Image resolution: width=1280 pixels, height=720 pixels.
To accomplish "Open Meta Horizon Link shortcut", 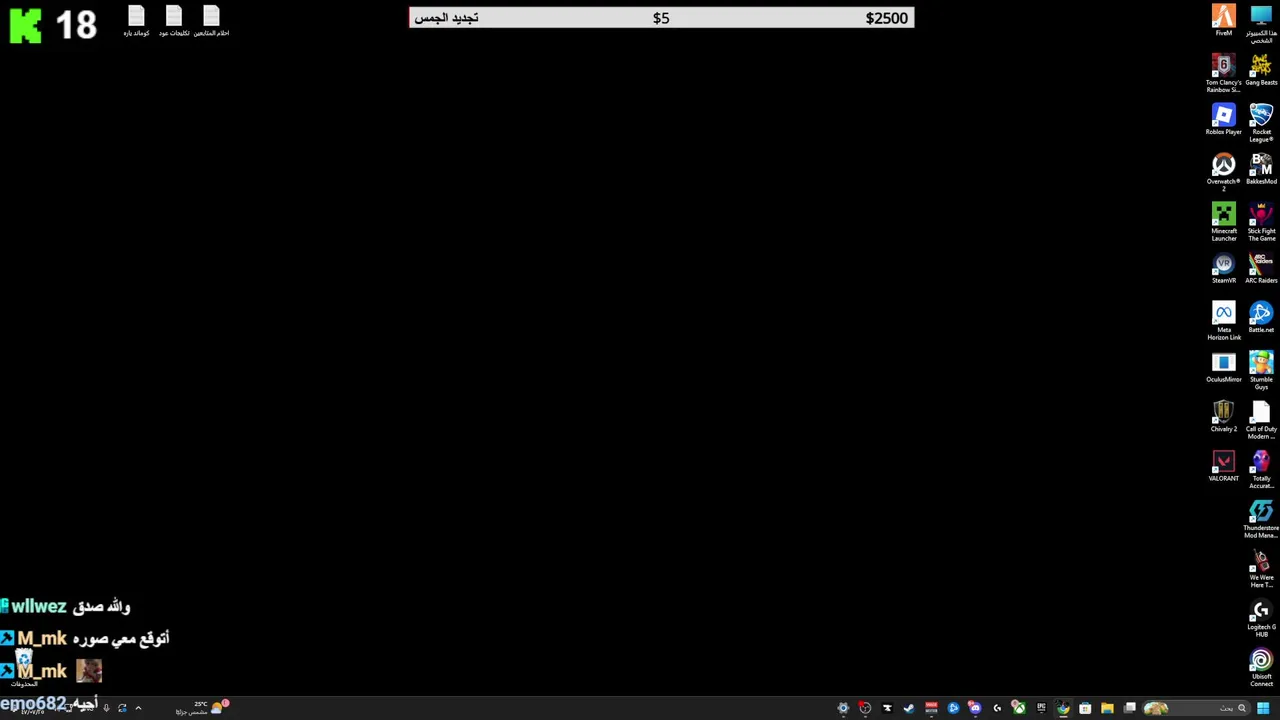I will [1223, 321].
